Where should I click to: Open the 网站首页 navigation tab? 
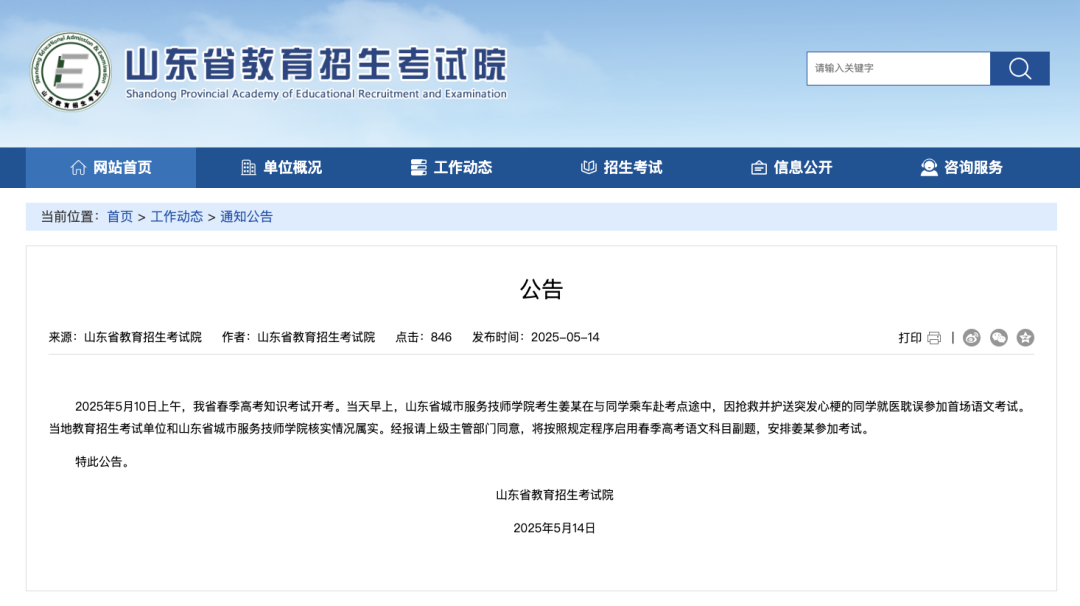click(x=111, y=167)
